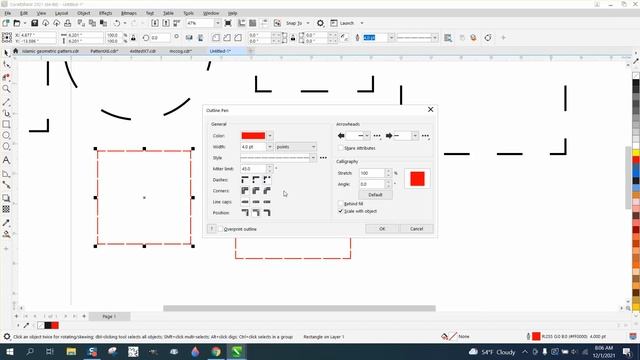Switch to the Islamic geometric pattern.cdr tab
The width and height of the screenshot is (640, 360).
50,51
